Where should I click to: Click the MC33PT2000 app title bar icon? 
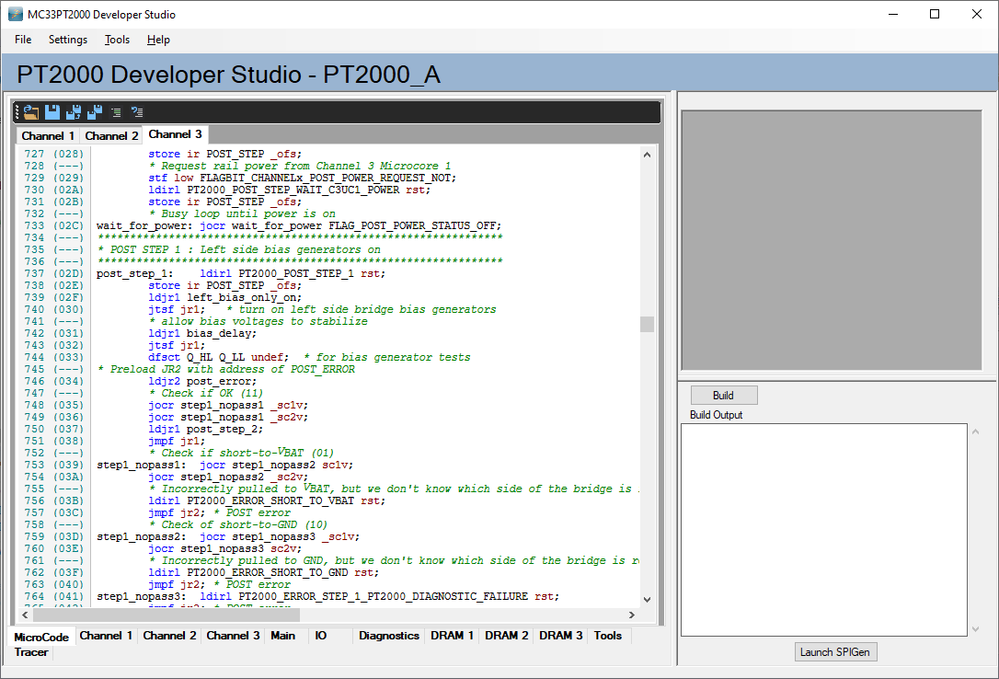pyautogui.click(x=15, y=14)
